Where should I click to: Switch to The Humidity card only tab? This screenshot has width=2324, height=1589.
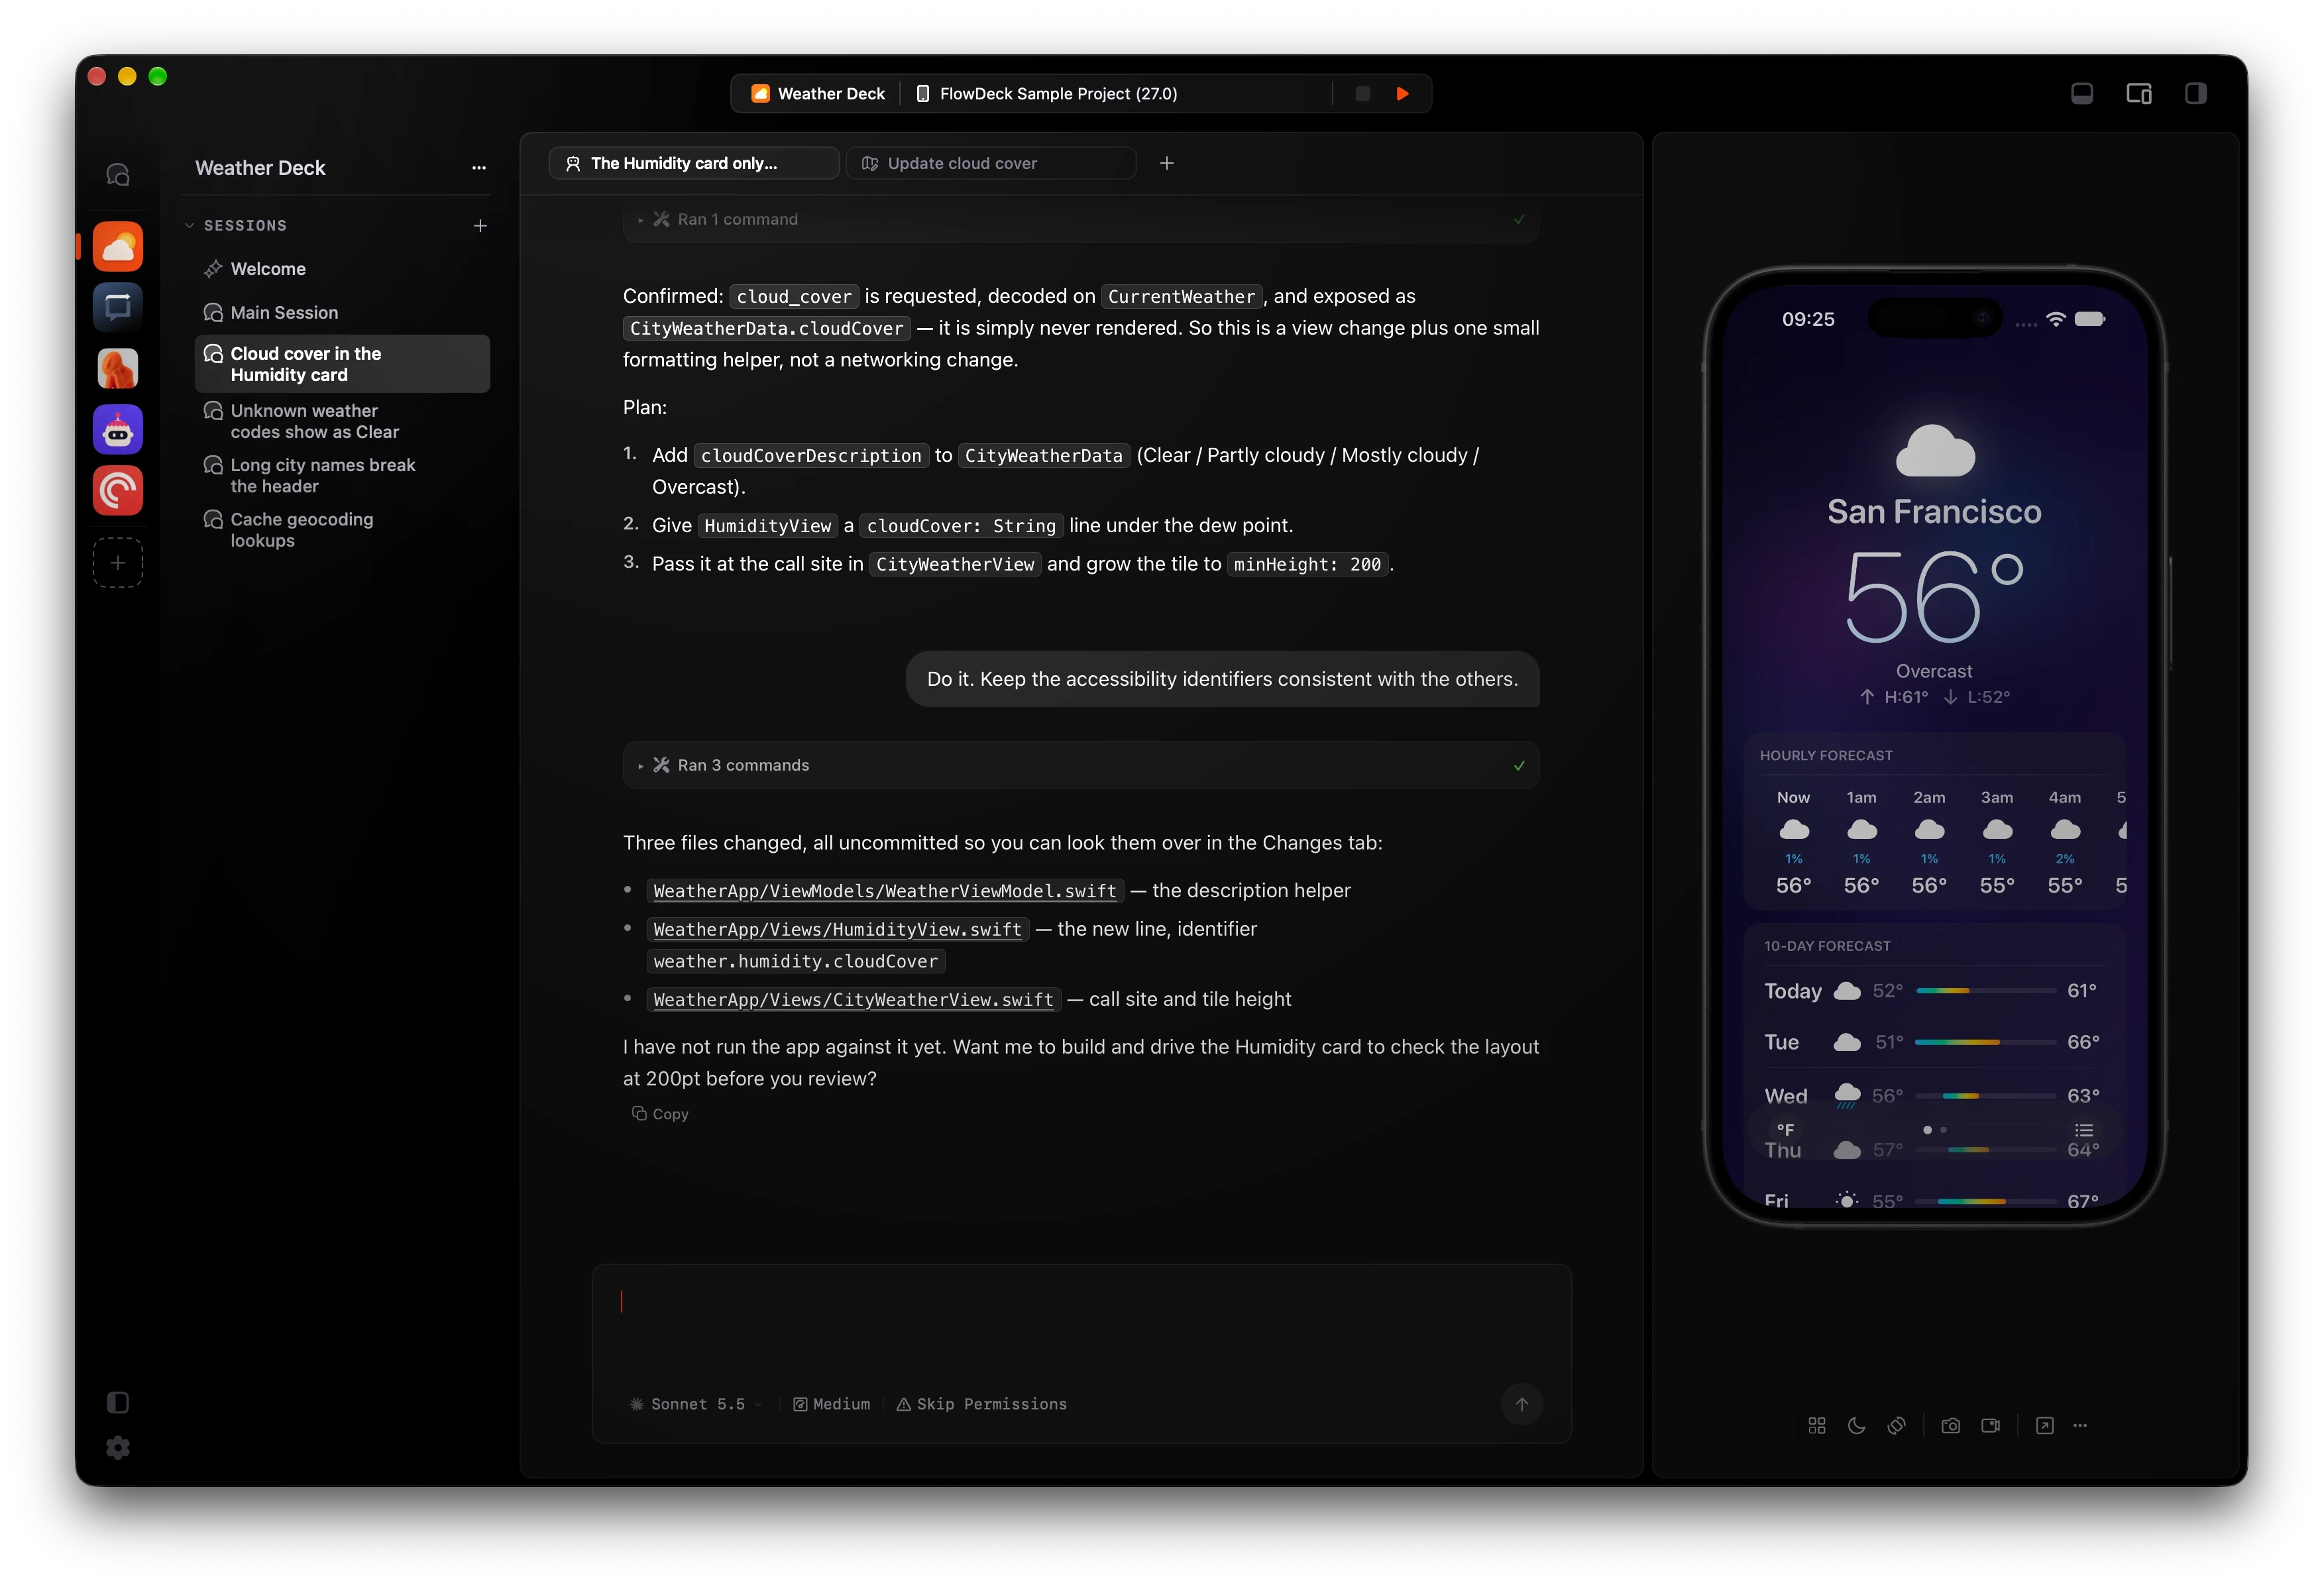click(x=693, y=163)
